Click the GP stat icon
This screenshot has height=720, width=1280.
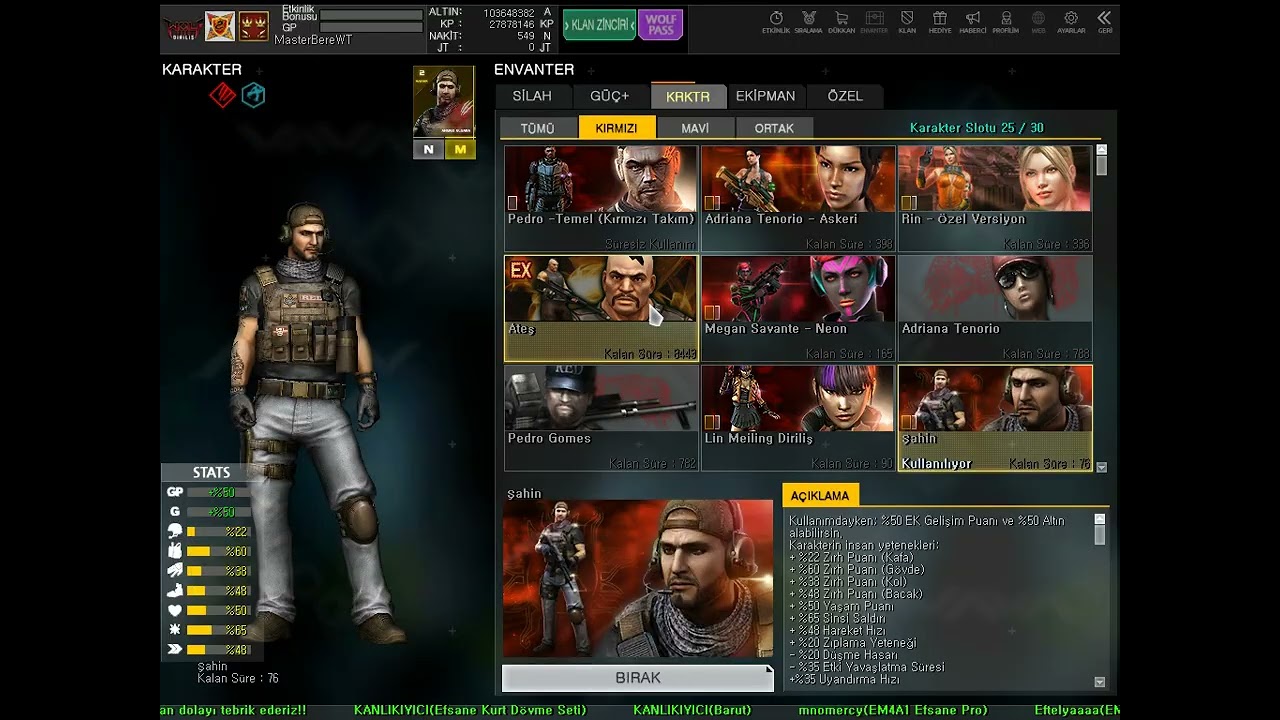coord(175,492)
